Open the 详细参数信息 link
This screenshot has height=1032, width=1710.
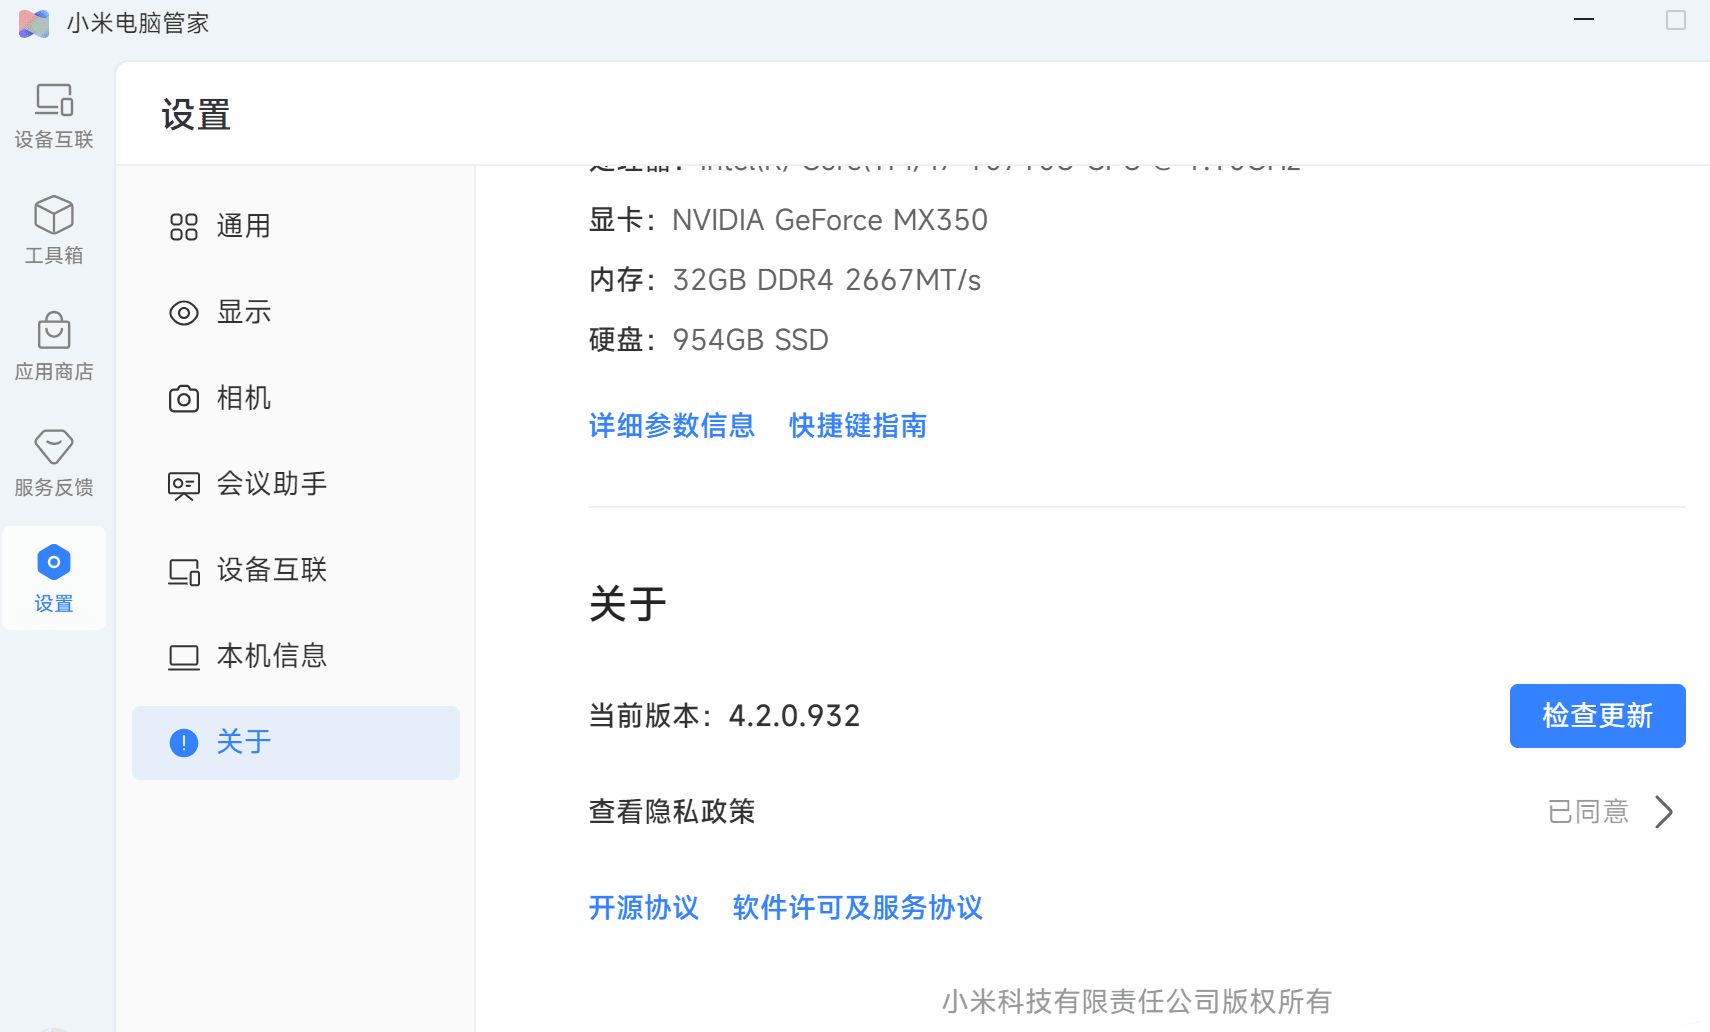[671, 426]
